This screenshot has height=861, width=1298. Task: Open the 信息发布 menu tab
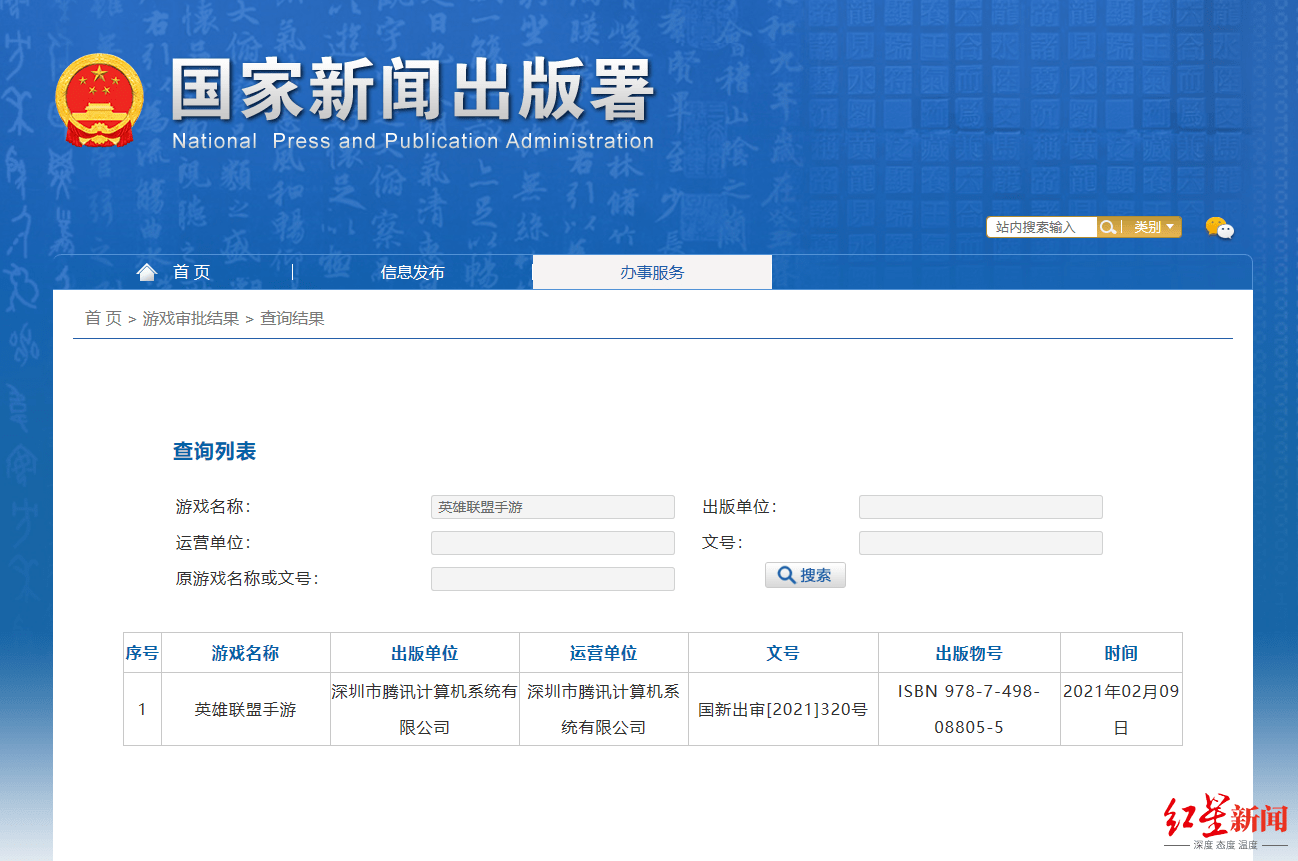click(412, 272)
